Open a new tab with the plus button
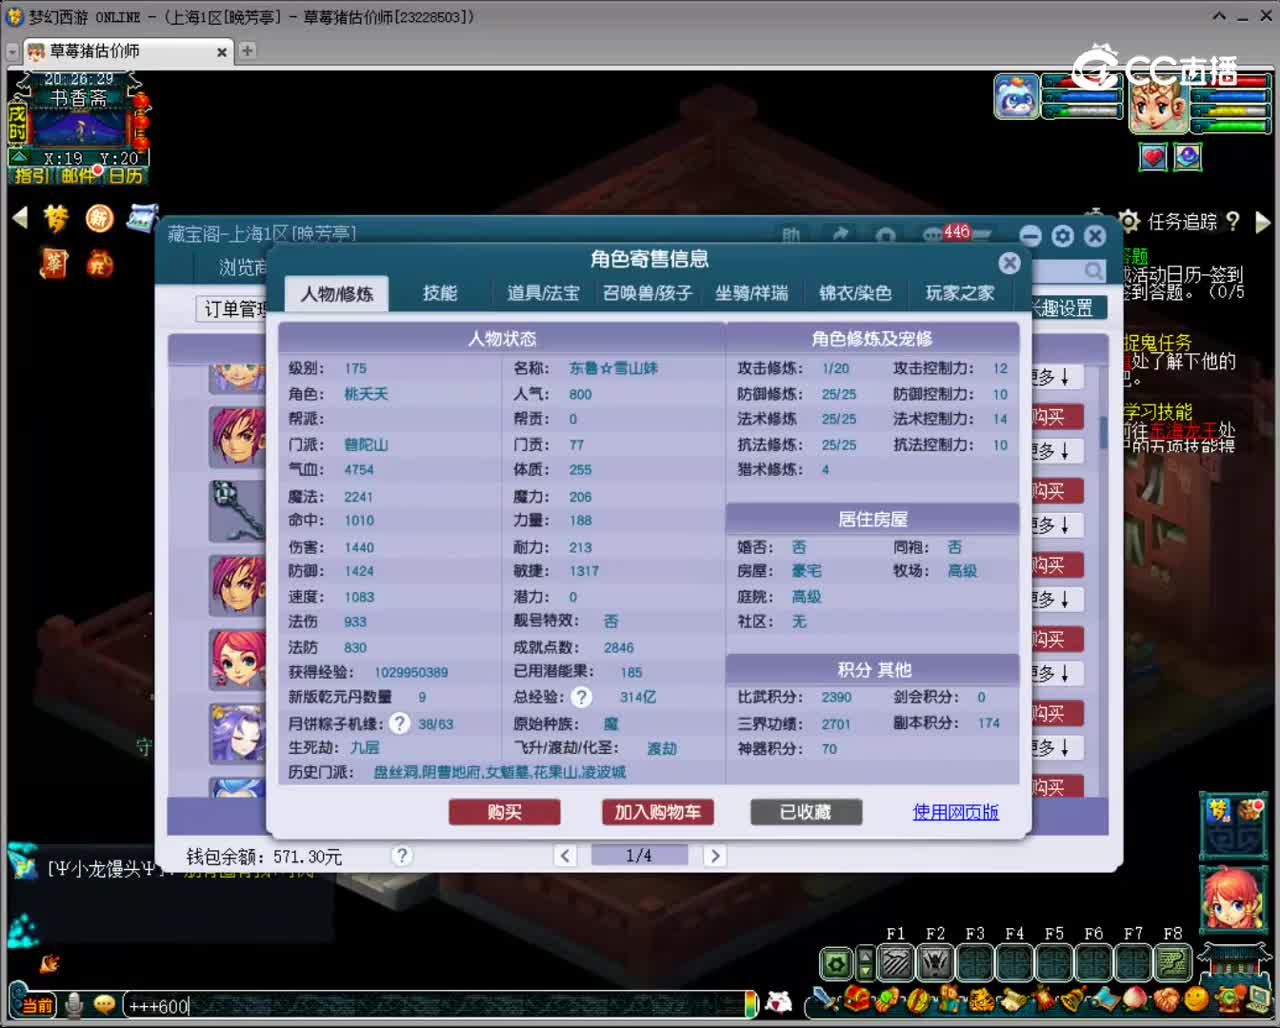1280x1028 pixels. point(247,50)
